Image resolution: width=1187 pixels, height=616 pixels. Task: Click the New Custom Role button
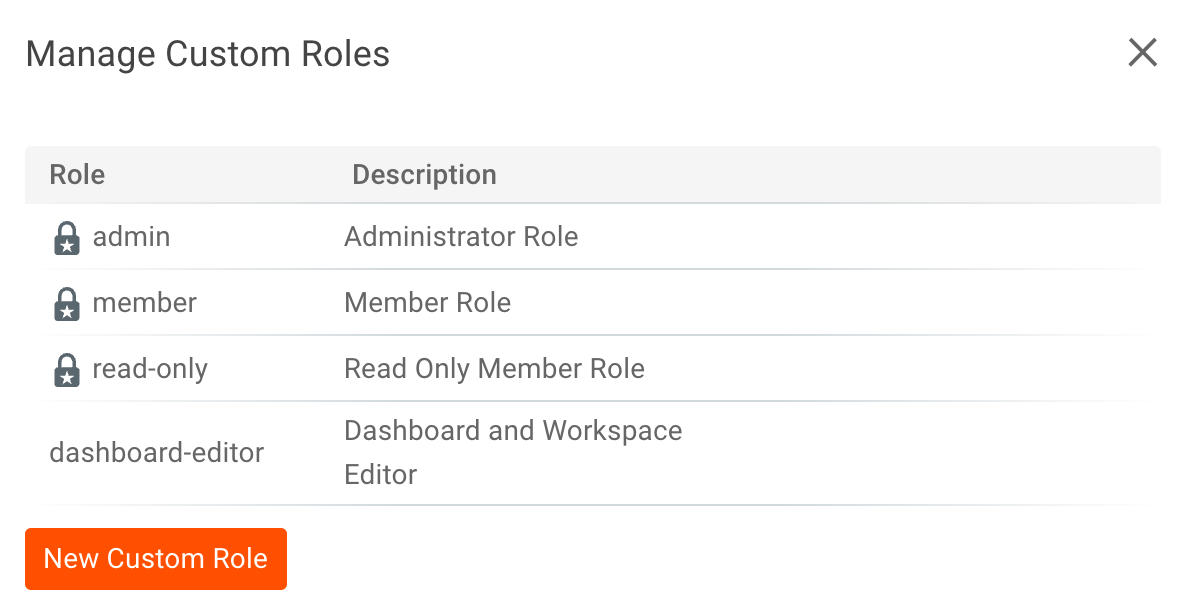coord(155,558)
